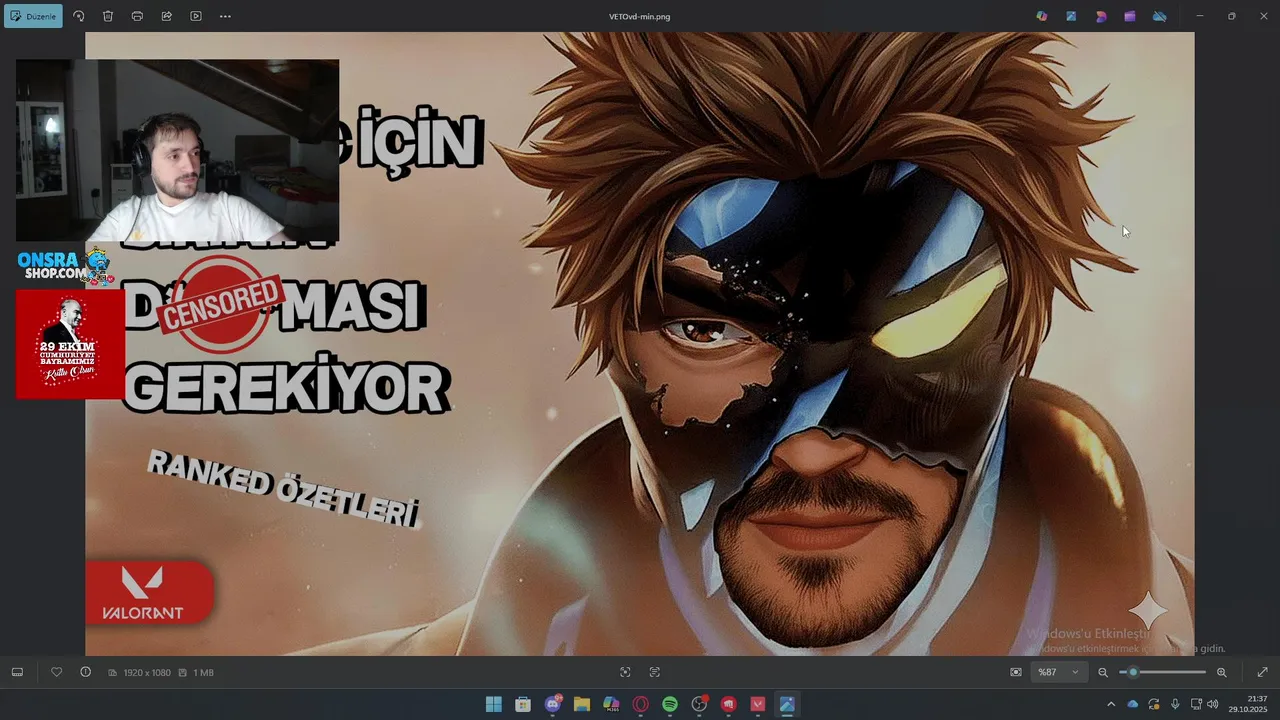Show file info with the info icon

click(85, 672)
